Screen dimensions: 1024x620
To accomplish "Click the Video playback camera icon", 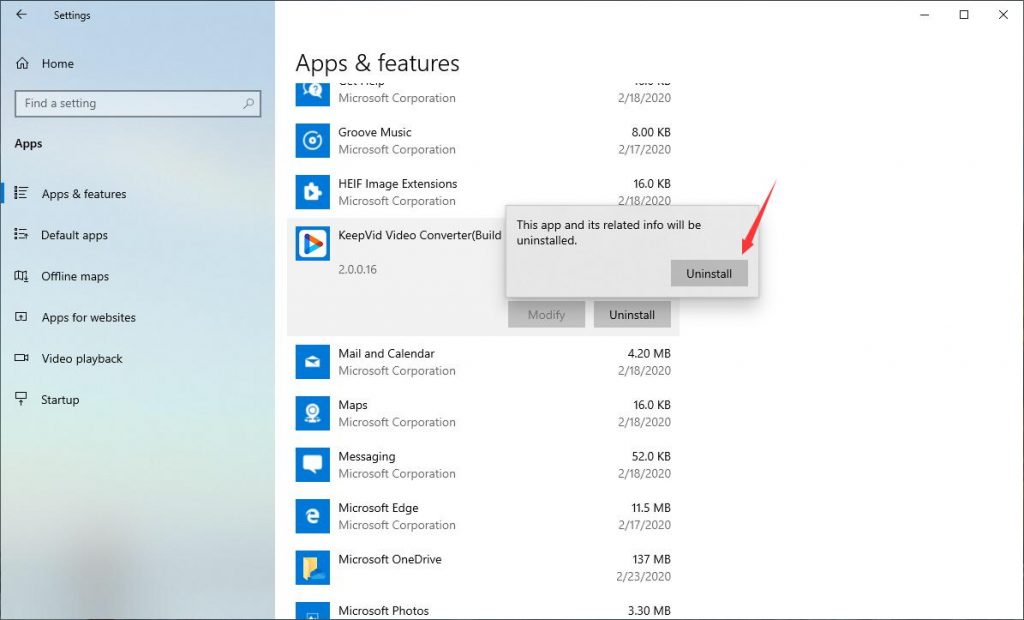I will [x=21, y=357].
